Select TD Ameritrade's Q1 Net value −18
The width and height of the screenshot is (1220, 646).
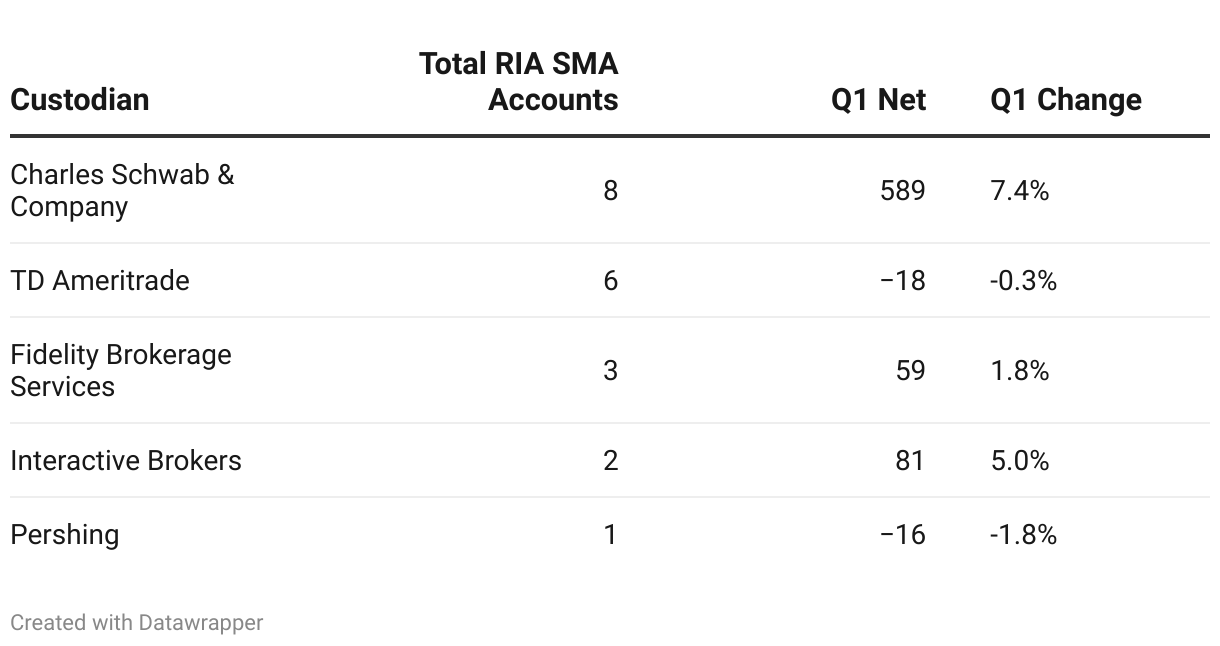click(902, 280)
